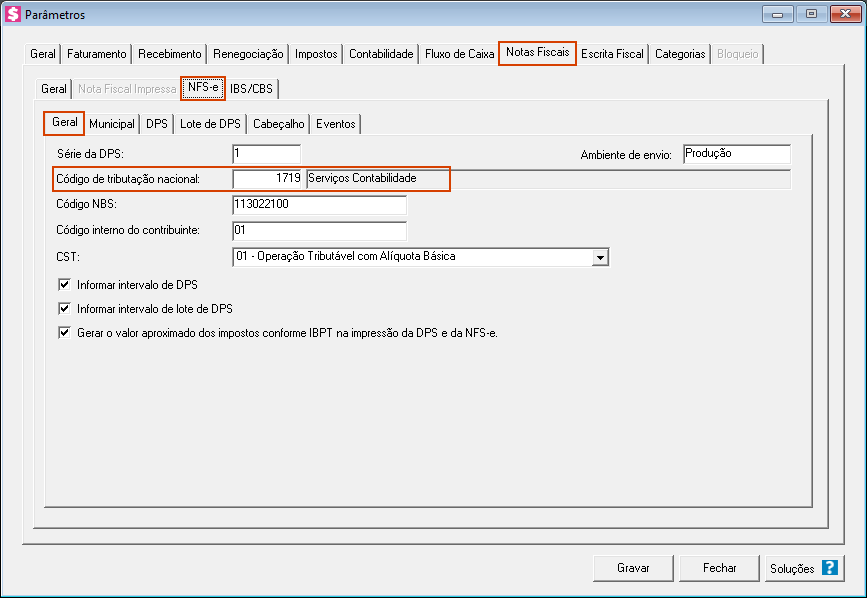The height and width of the screenshot is (598, 867).
Task: Switch to the IBS/CBS sub-tab
Action: 251,89
